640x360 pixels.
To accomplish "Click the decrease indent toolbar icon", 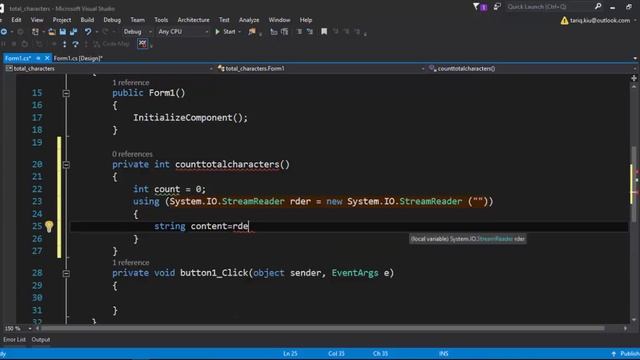I will click(x=273, y=31).
